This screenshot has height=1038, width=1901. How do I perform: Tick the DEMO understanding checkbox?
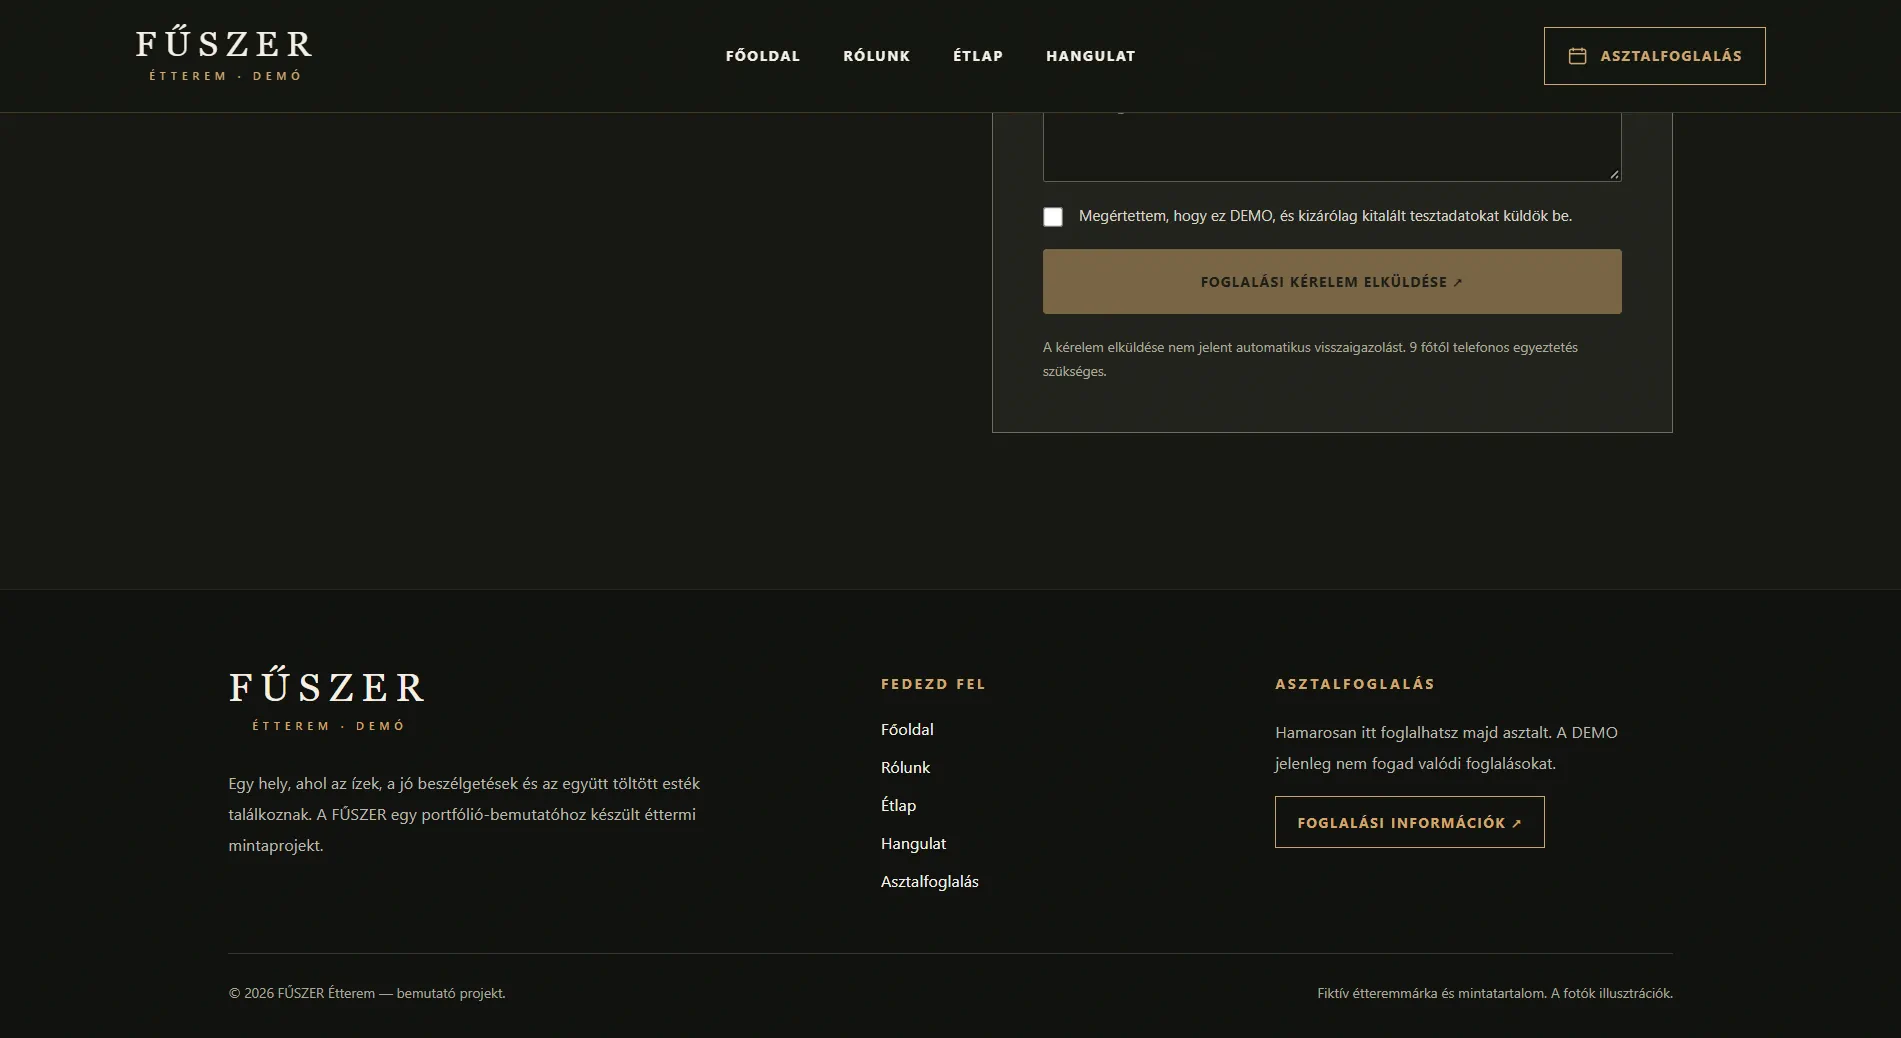coord(1053,217)
